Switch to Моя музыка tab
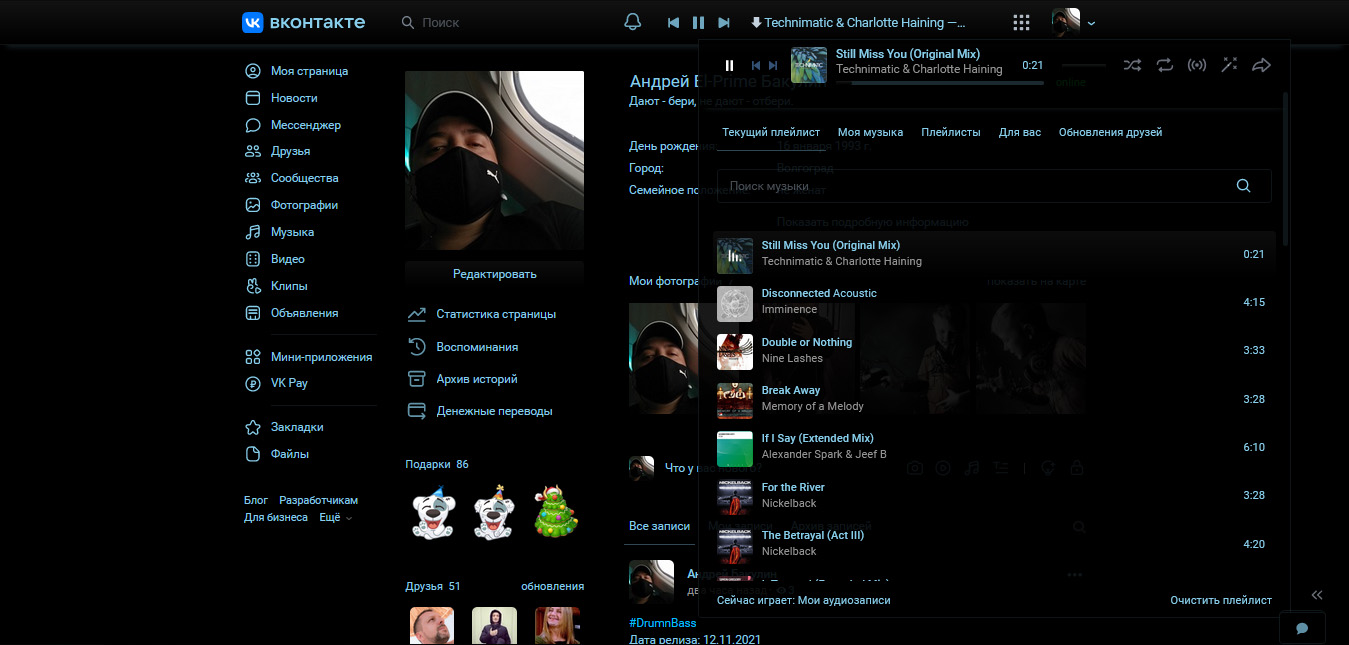The width and height of the screenshot is (1349, 645). (x=870, y=132)
